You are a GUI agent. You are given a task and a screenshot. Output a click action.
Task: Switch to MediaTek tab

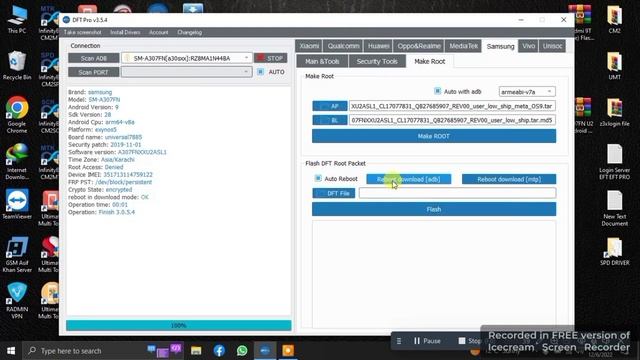pos(463,46)
